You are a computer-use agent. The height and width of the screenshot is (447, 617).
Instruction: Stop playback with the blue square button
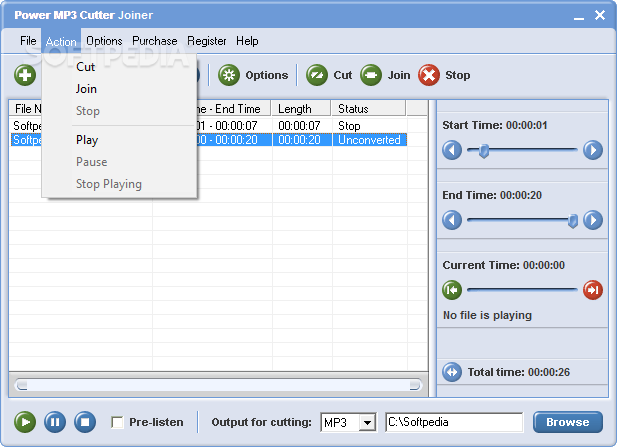[x=85, y=422]
